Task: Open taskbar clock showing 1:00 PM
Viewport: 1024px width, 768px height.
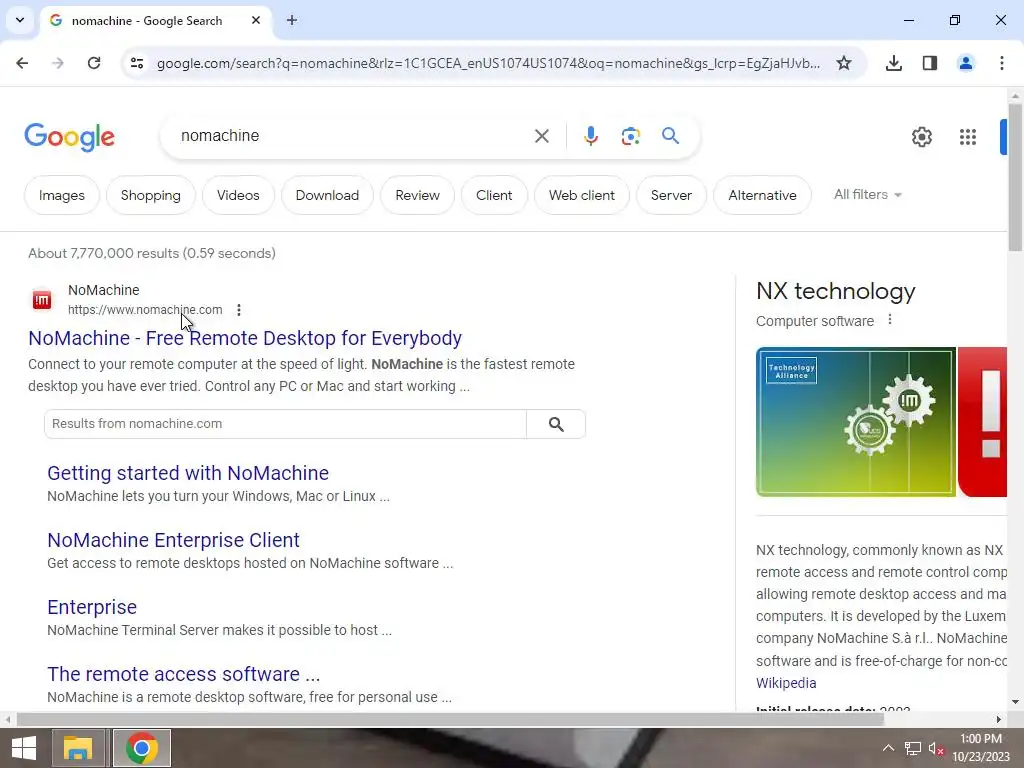Action: [x=981, y=748]
